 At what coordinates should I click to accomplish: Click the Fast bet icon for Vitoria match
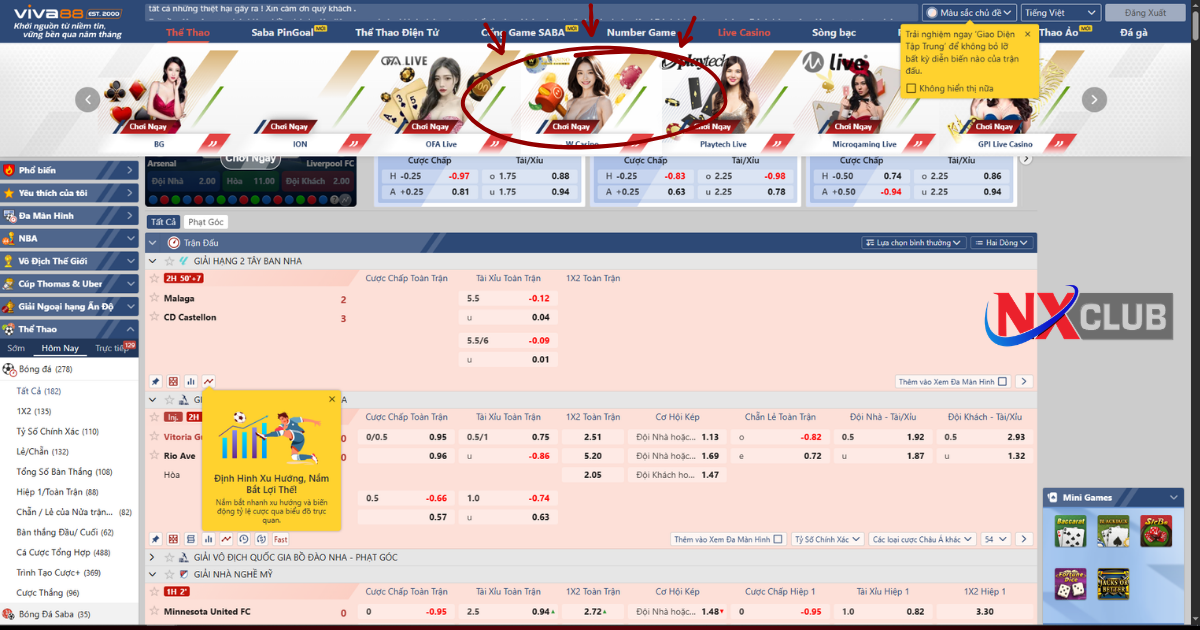[x=280, y=539]
